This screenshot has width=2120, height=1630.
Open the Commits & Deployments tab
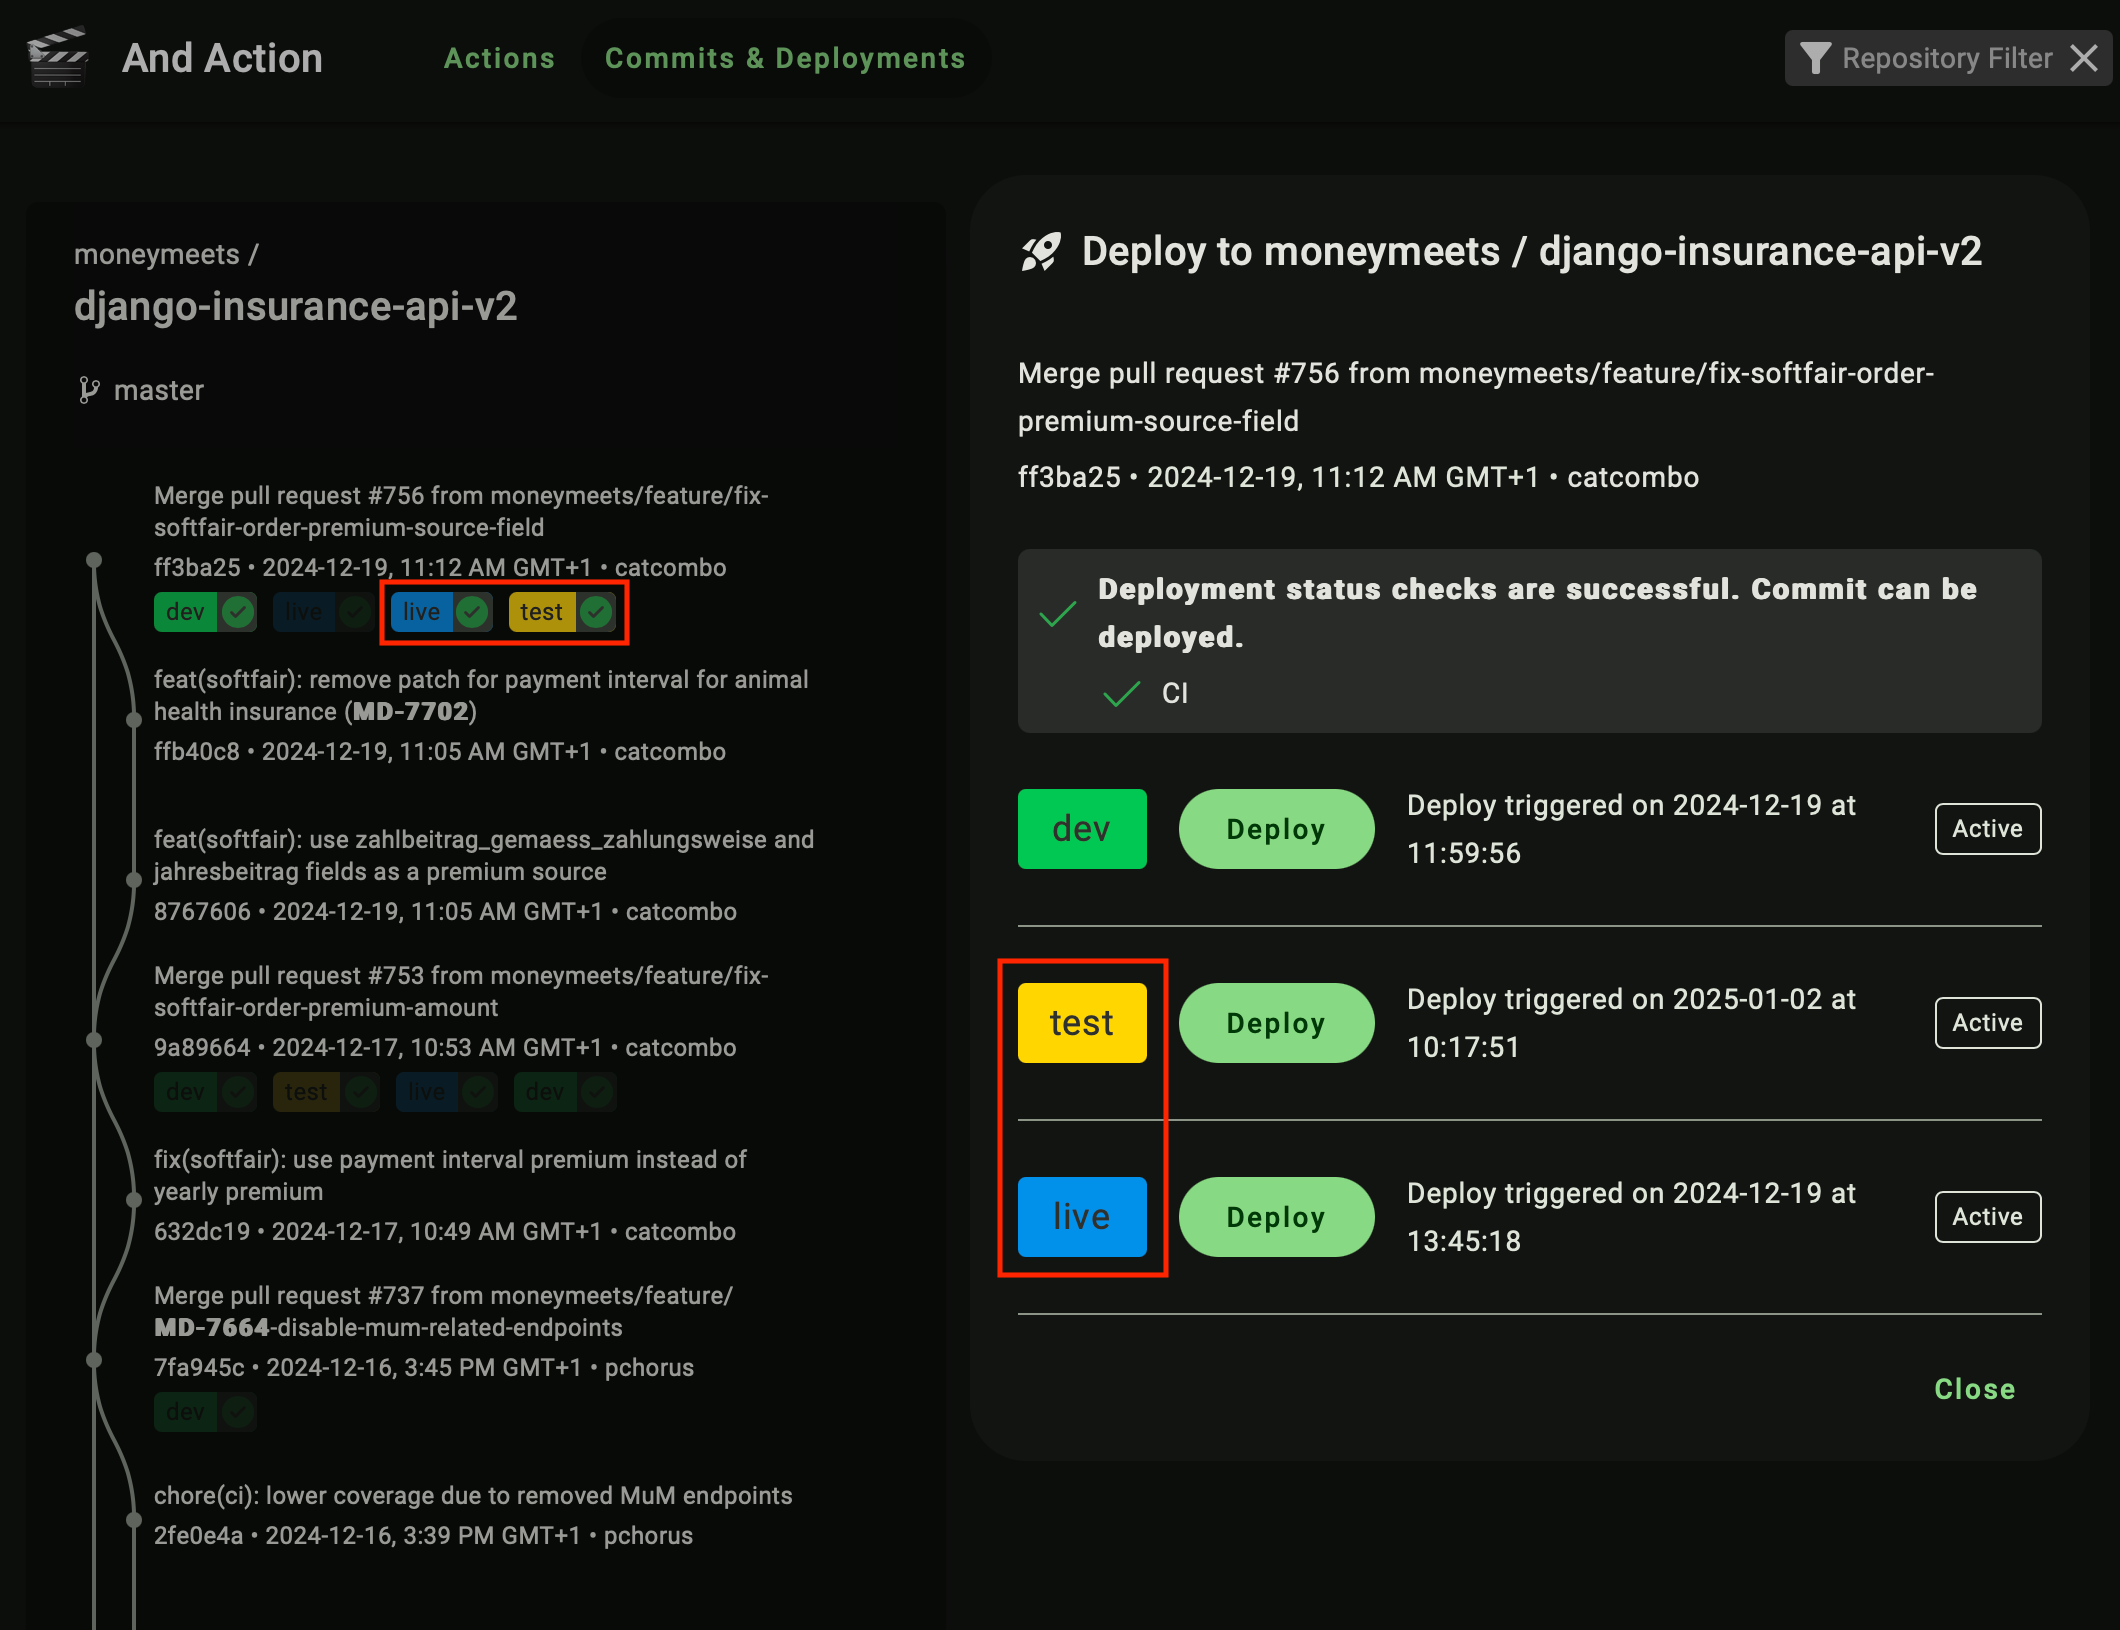pyautogui.click(x=785, y=58)
